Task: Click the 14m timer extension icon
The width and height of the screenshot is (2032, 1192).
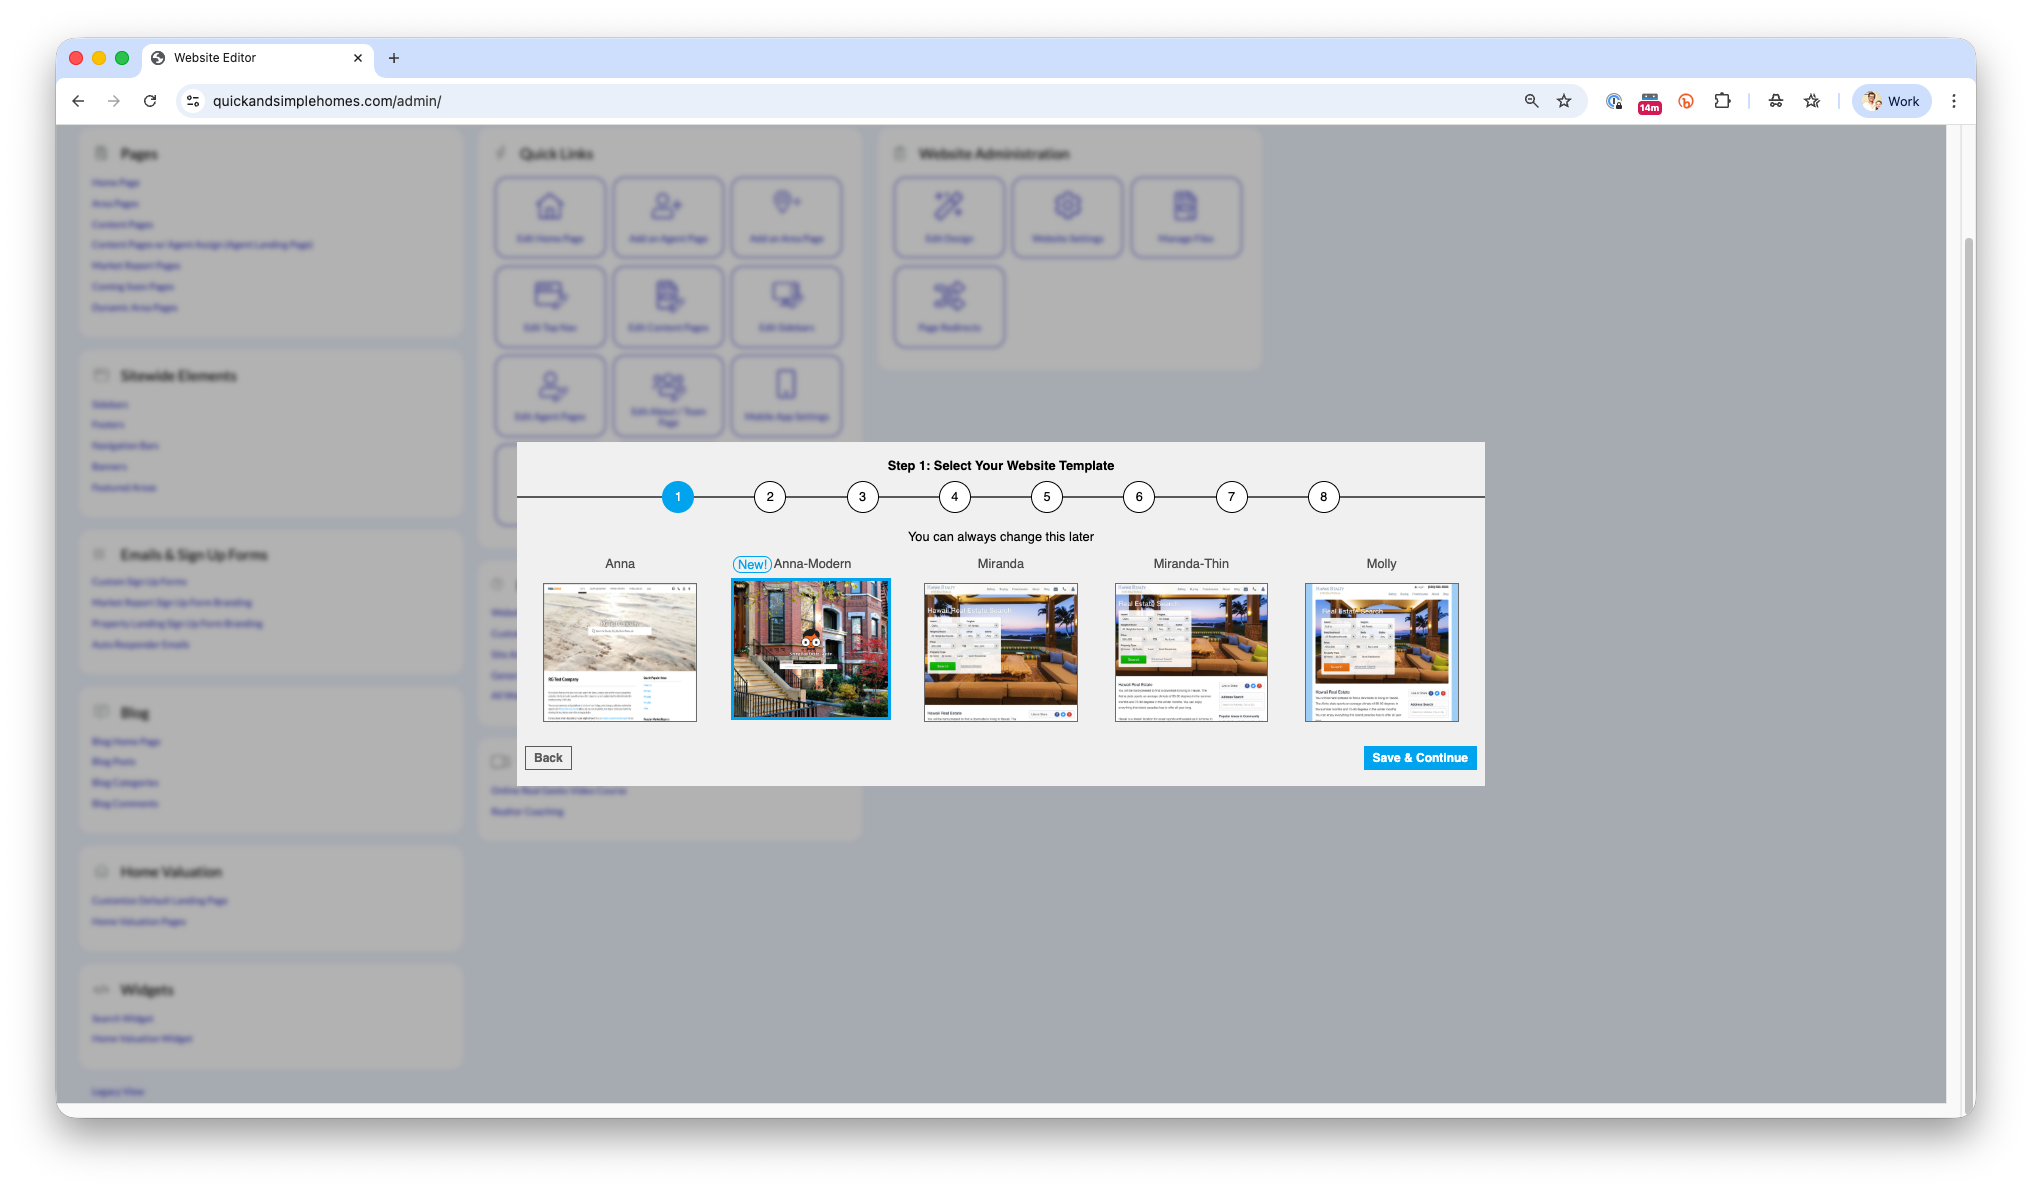Action: coord(1649,102)
